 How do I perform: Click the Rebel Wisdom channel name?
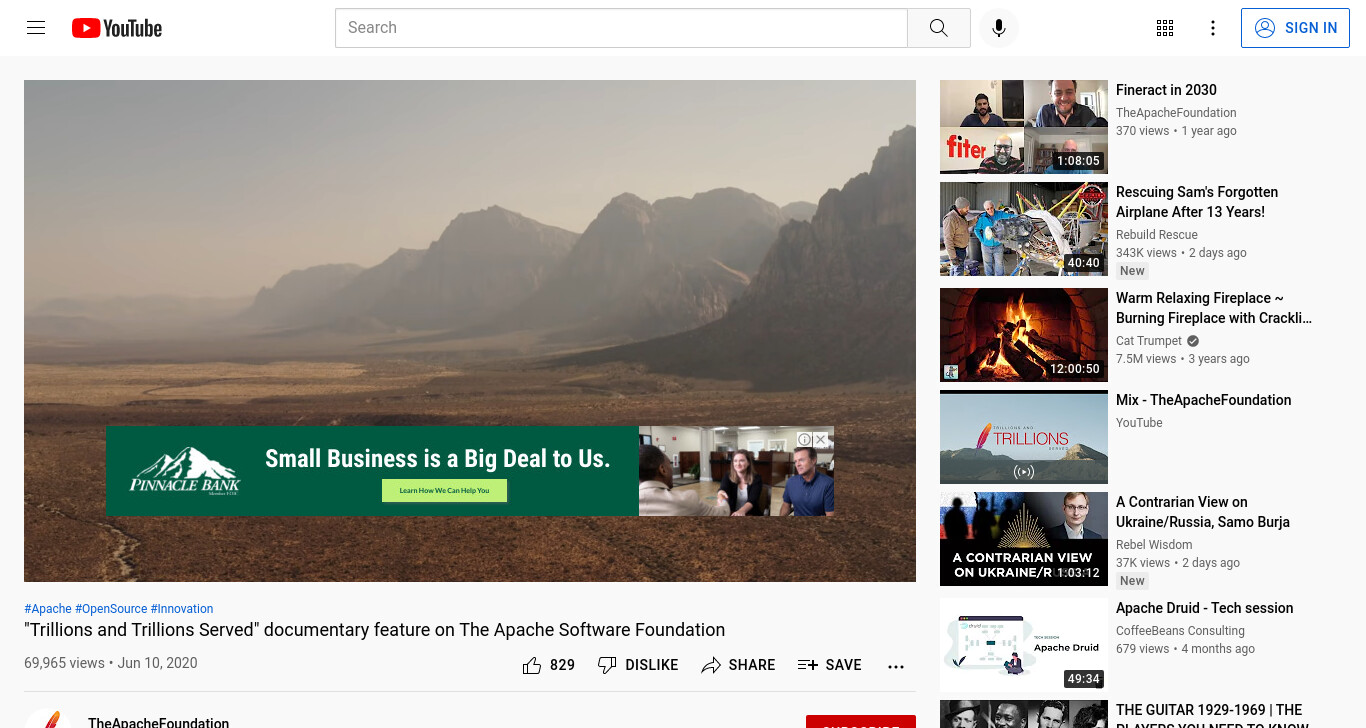tap(1154, 545)
